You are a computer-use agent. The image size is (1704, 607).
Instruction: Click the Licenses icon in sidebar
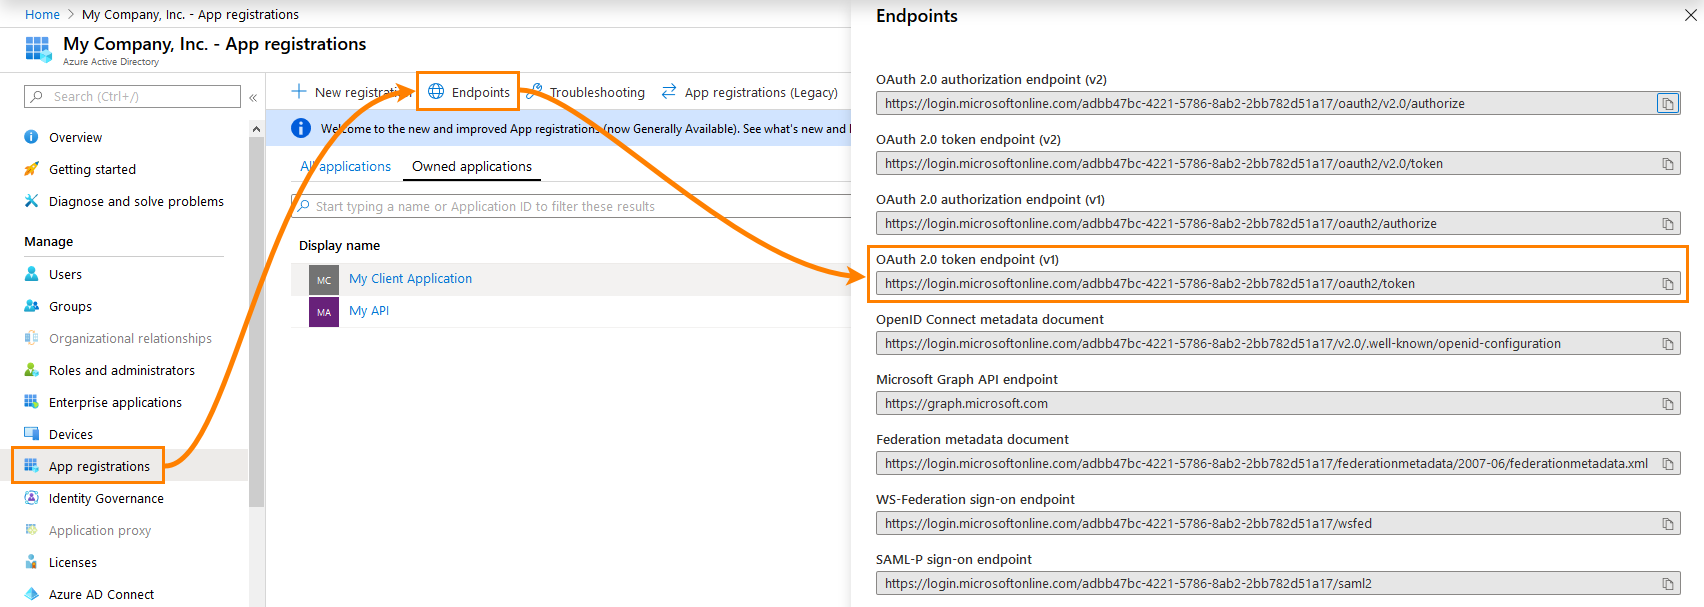(x=31, y=562)
